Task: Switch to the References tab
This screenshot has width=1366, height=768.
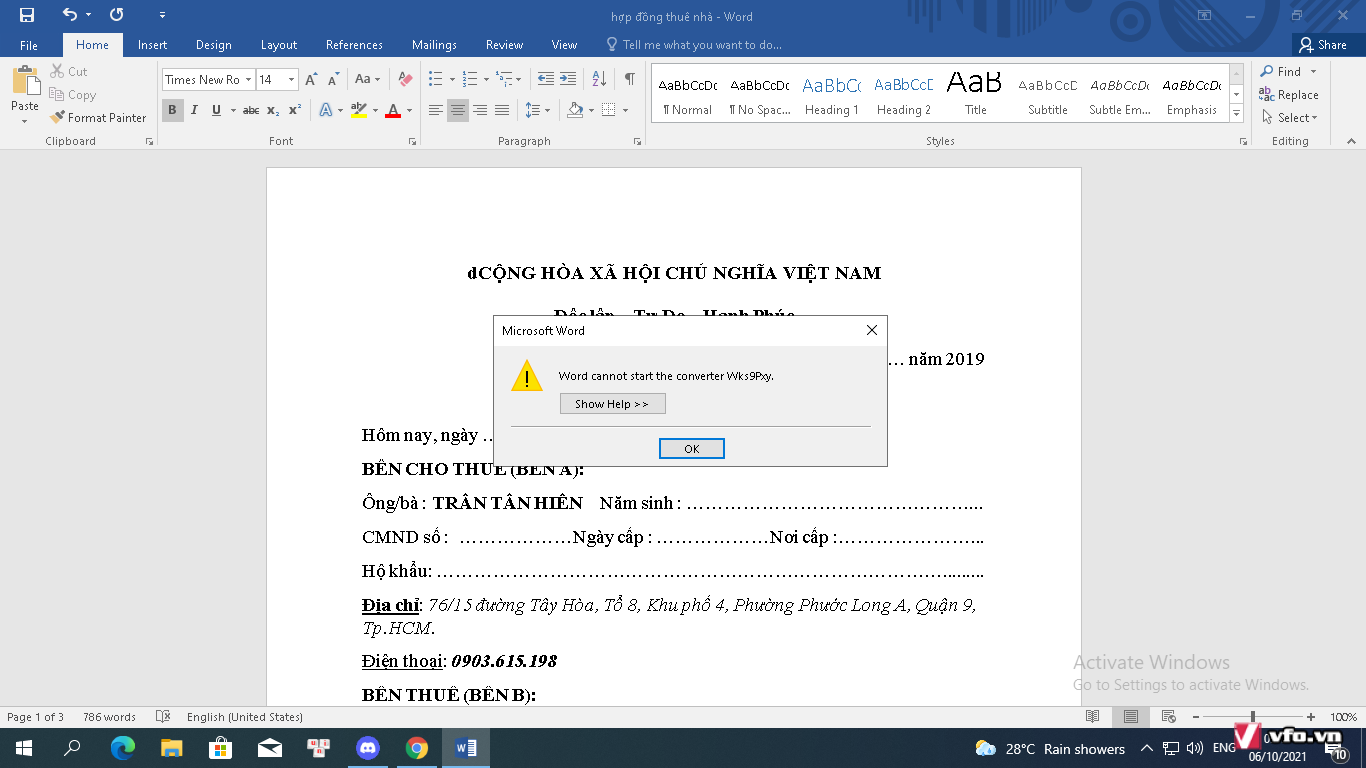Action: coord(354,45)
